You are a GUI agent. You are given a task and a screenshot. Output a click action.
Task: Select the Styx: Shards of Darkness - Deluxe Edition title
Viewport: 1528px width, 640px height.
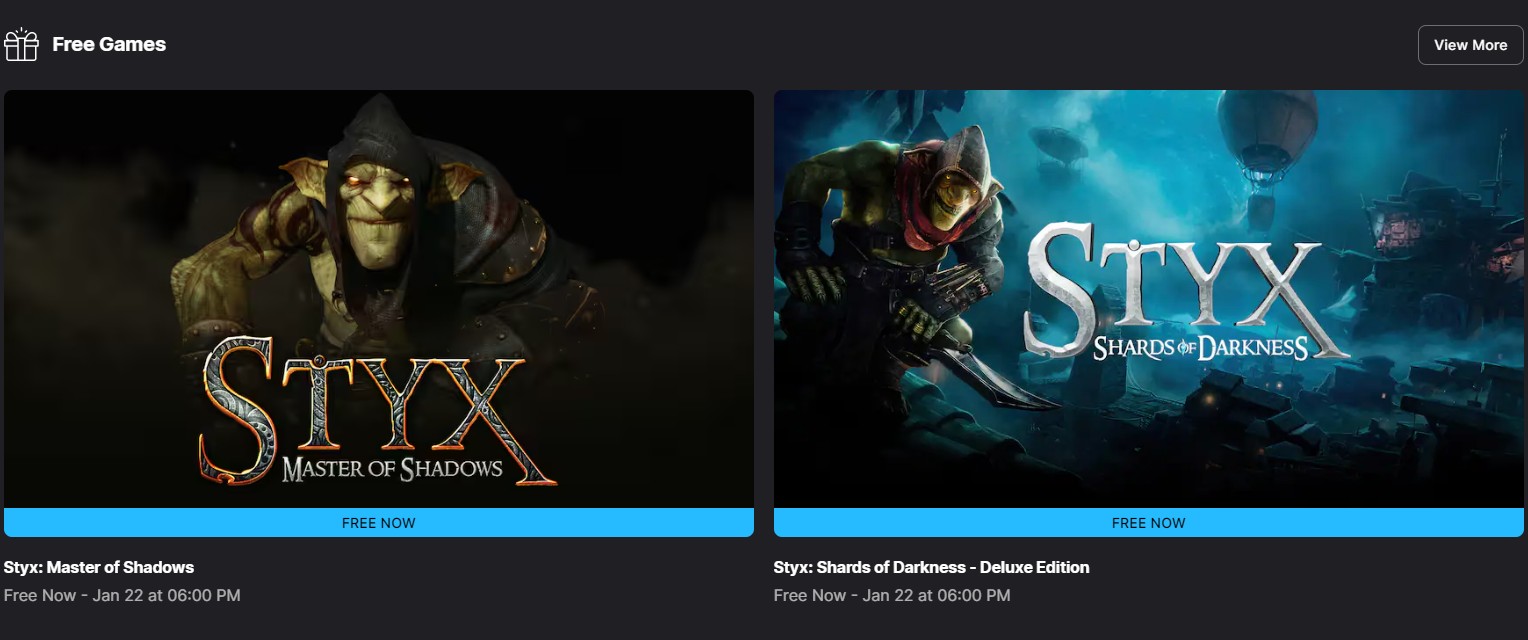pyautogui.click(x=931, y=567)
